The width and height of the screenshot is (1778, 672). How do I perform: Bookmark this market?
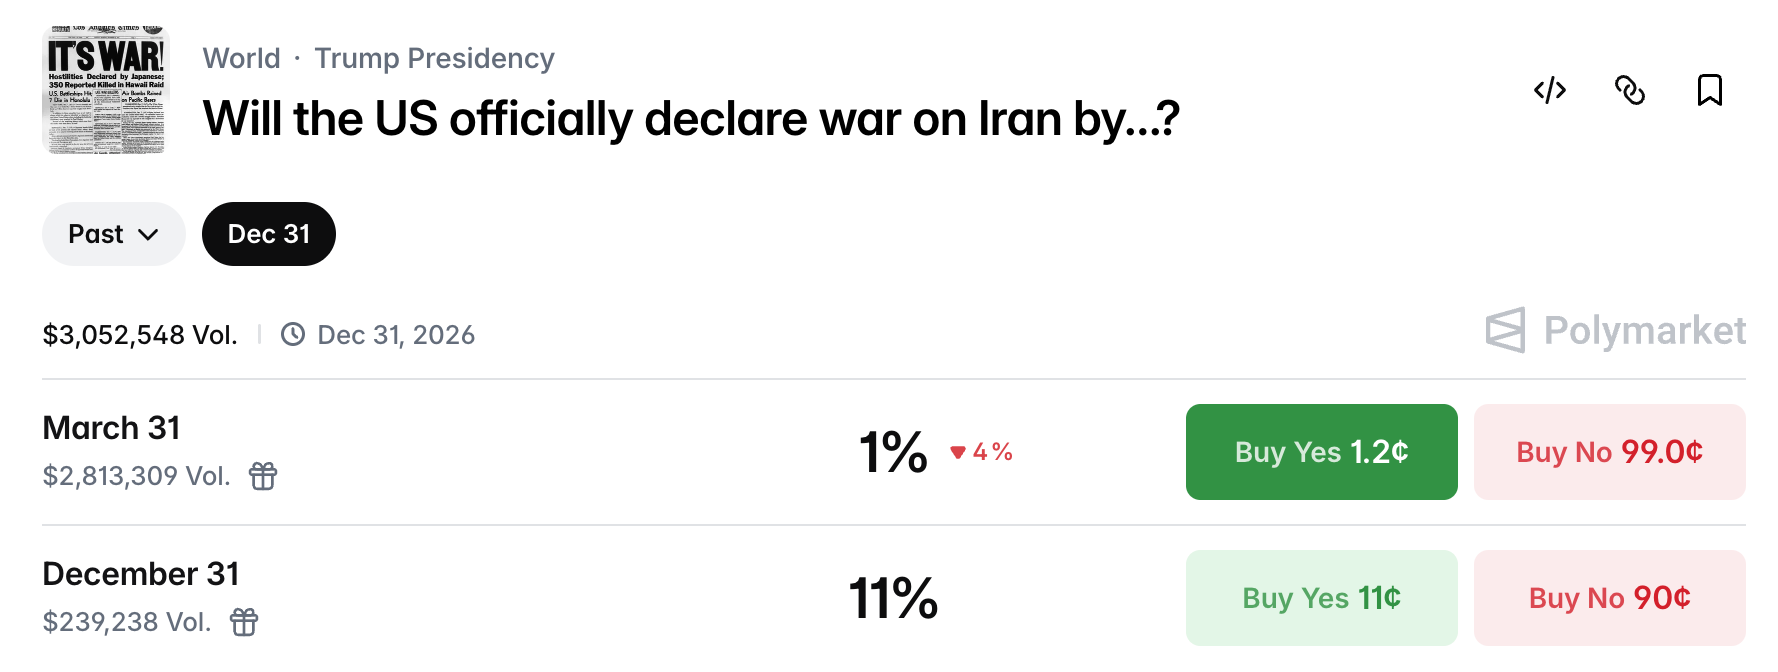1709,91
